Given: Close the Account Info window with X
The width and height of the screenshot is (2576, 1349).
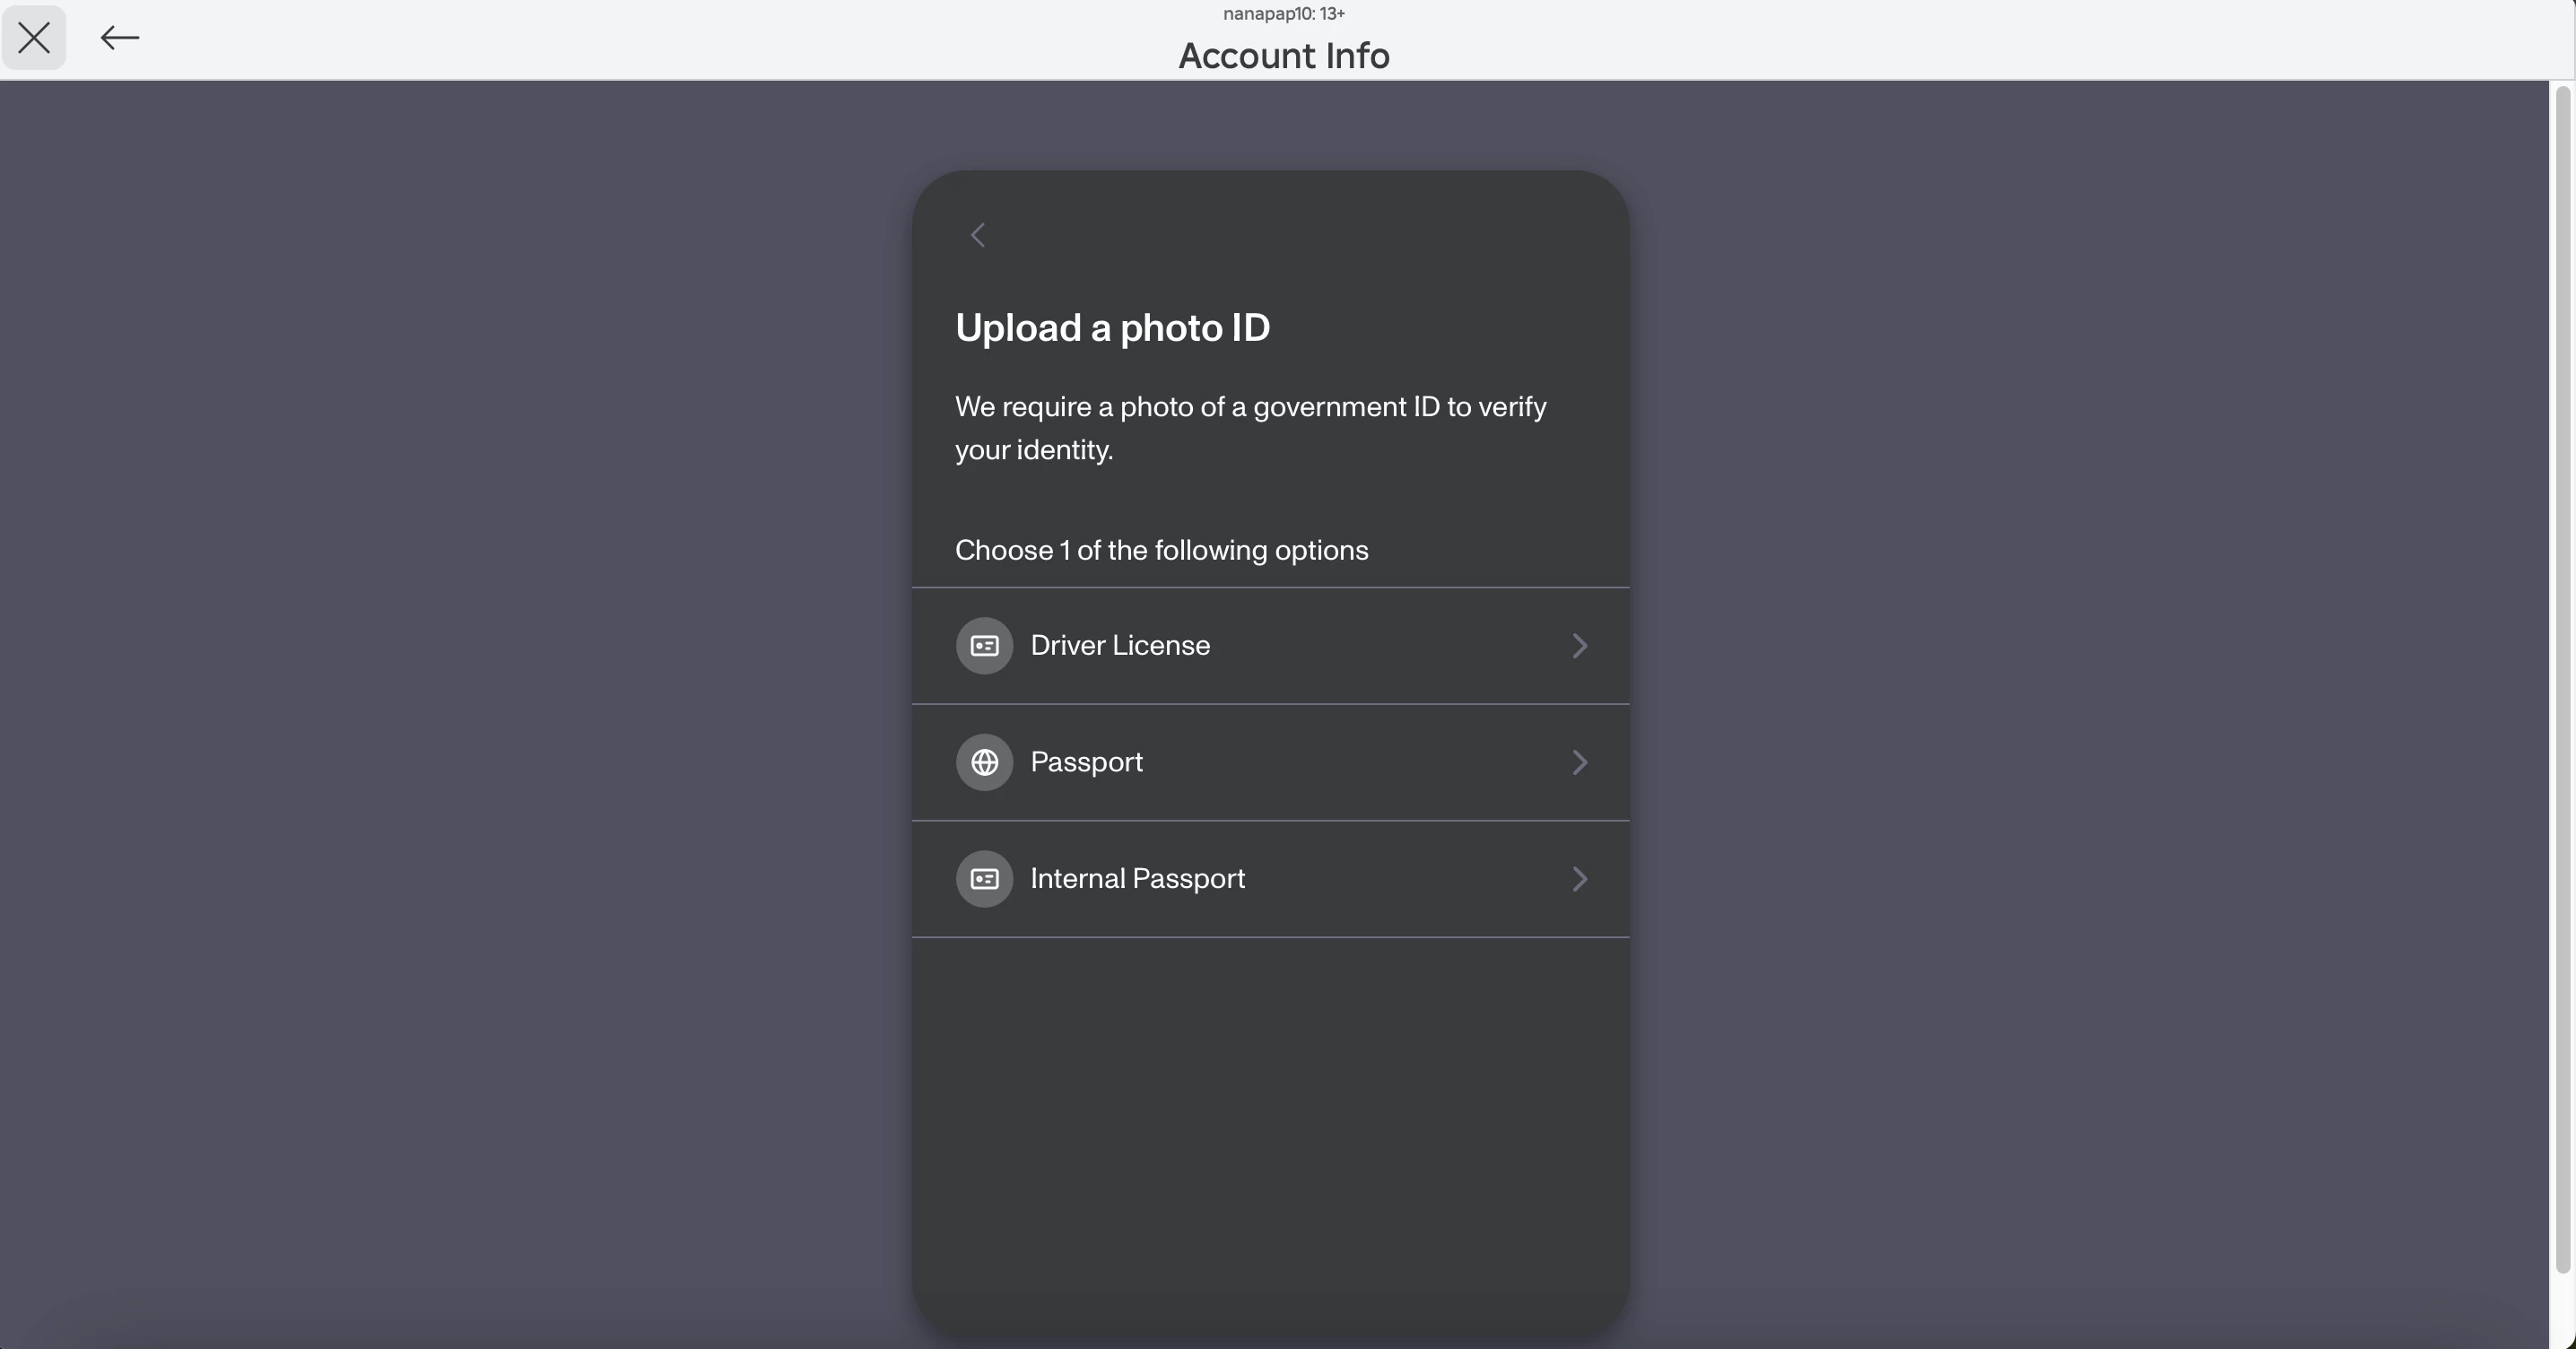Looking at the screenshot, I should [34, 38].
